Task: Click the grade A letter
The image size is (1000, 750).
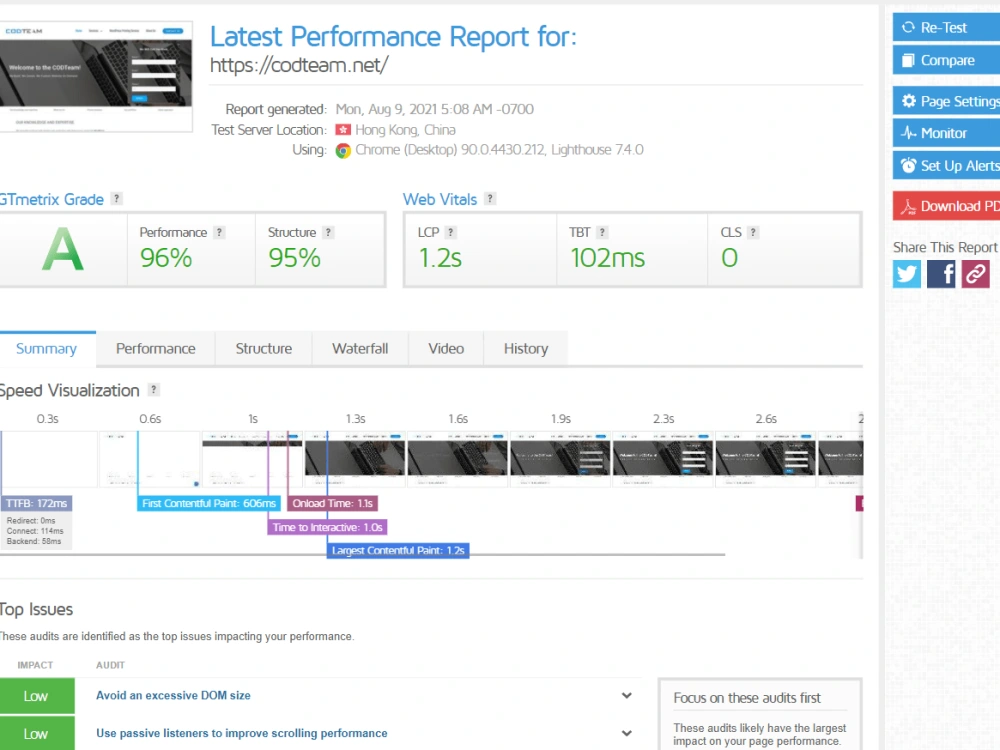Action: [62, 249]
